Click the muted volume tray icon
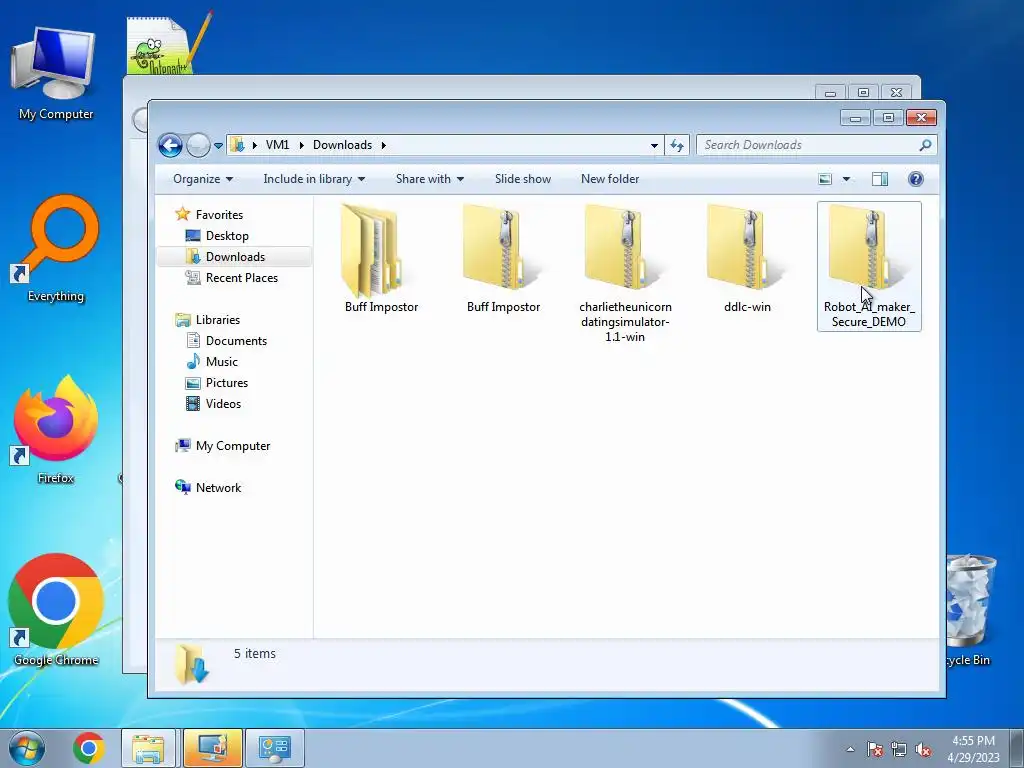1024x768 pixels. (x=923, y=749)
